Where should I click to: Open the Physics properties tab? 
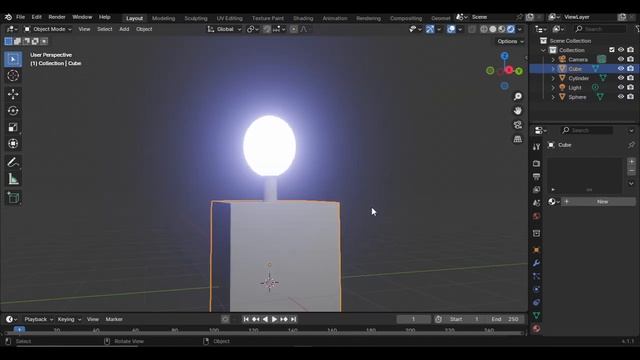(536, 289)
